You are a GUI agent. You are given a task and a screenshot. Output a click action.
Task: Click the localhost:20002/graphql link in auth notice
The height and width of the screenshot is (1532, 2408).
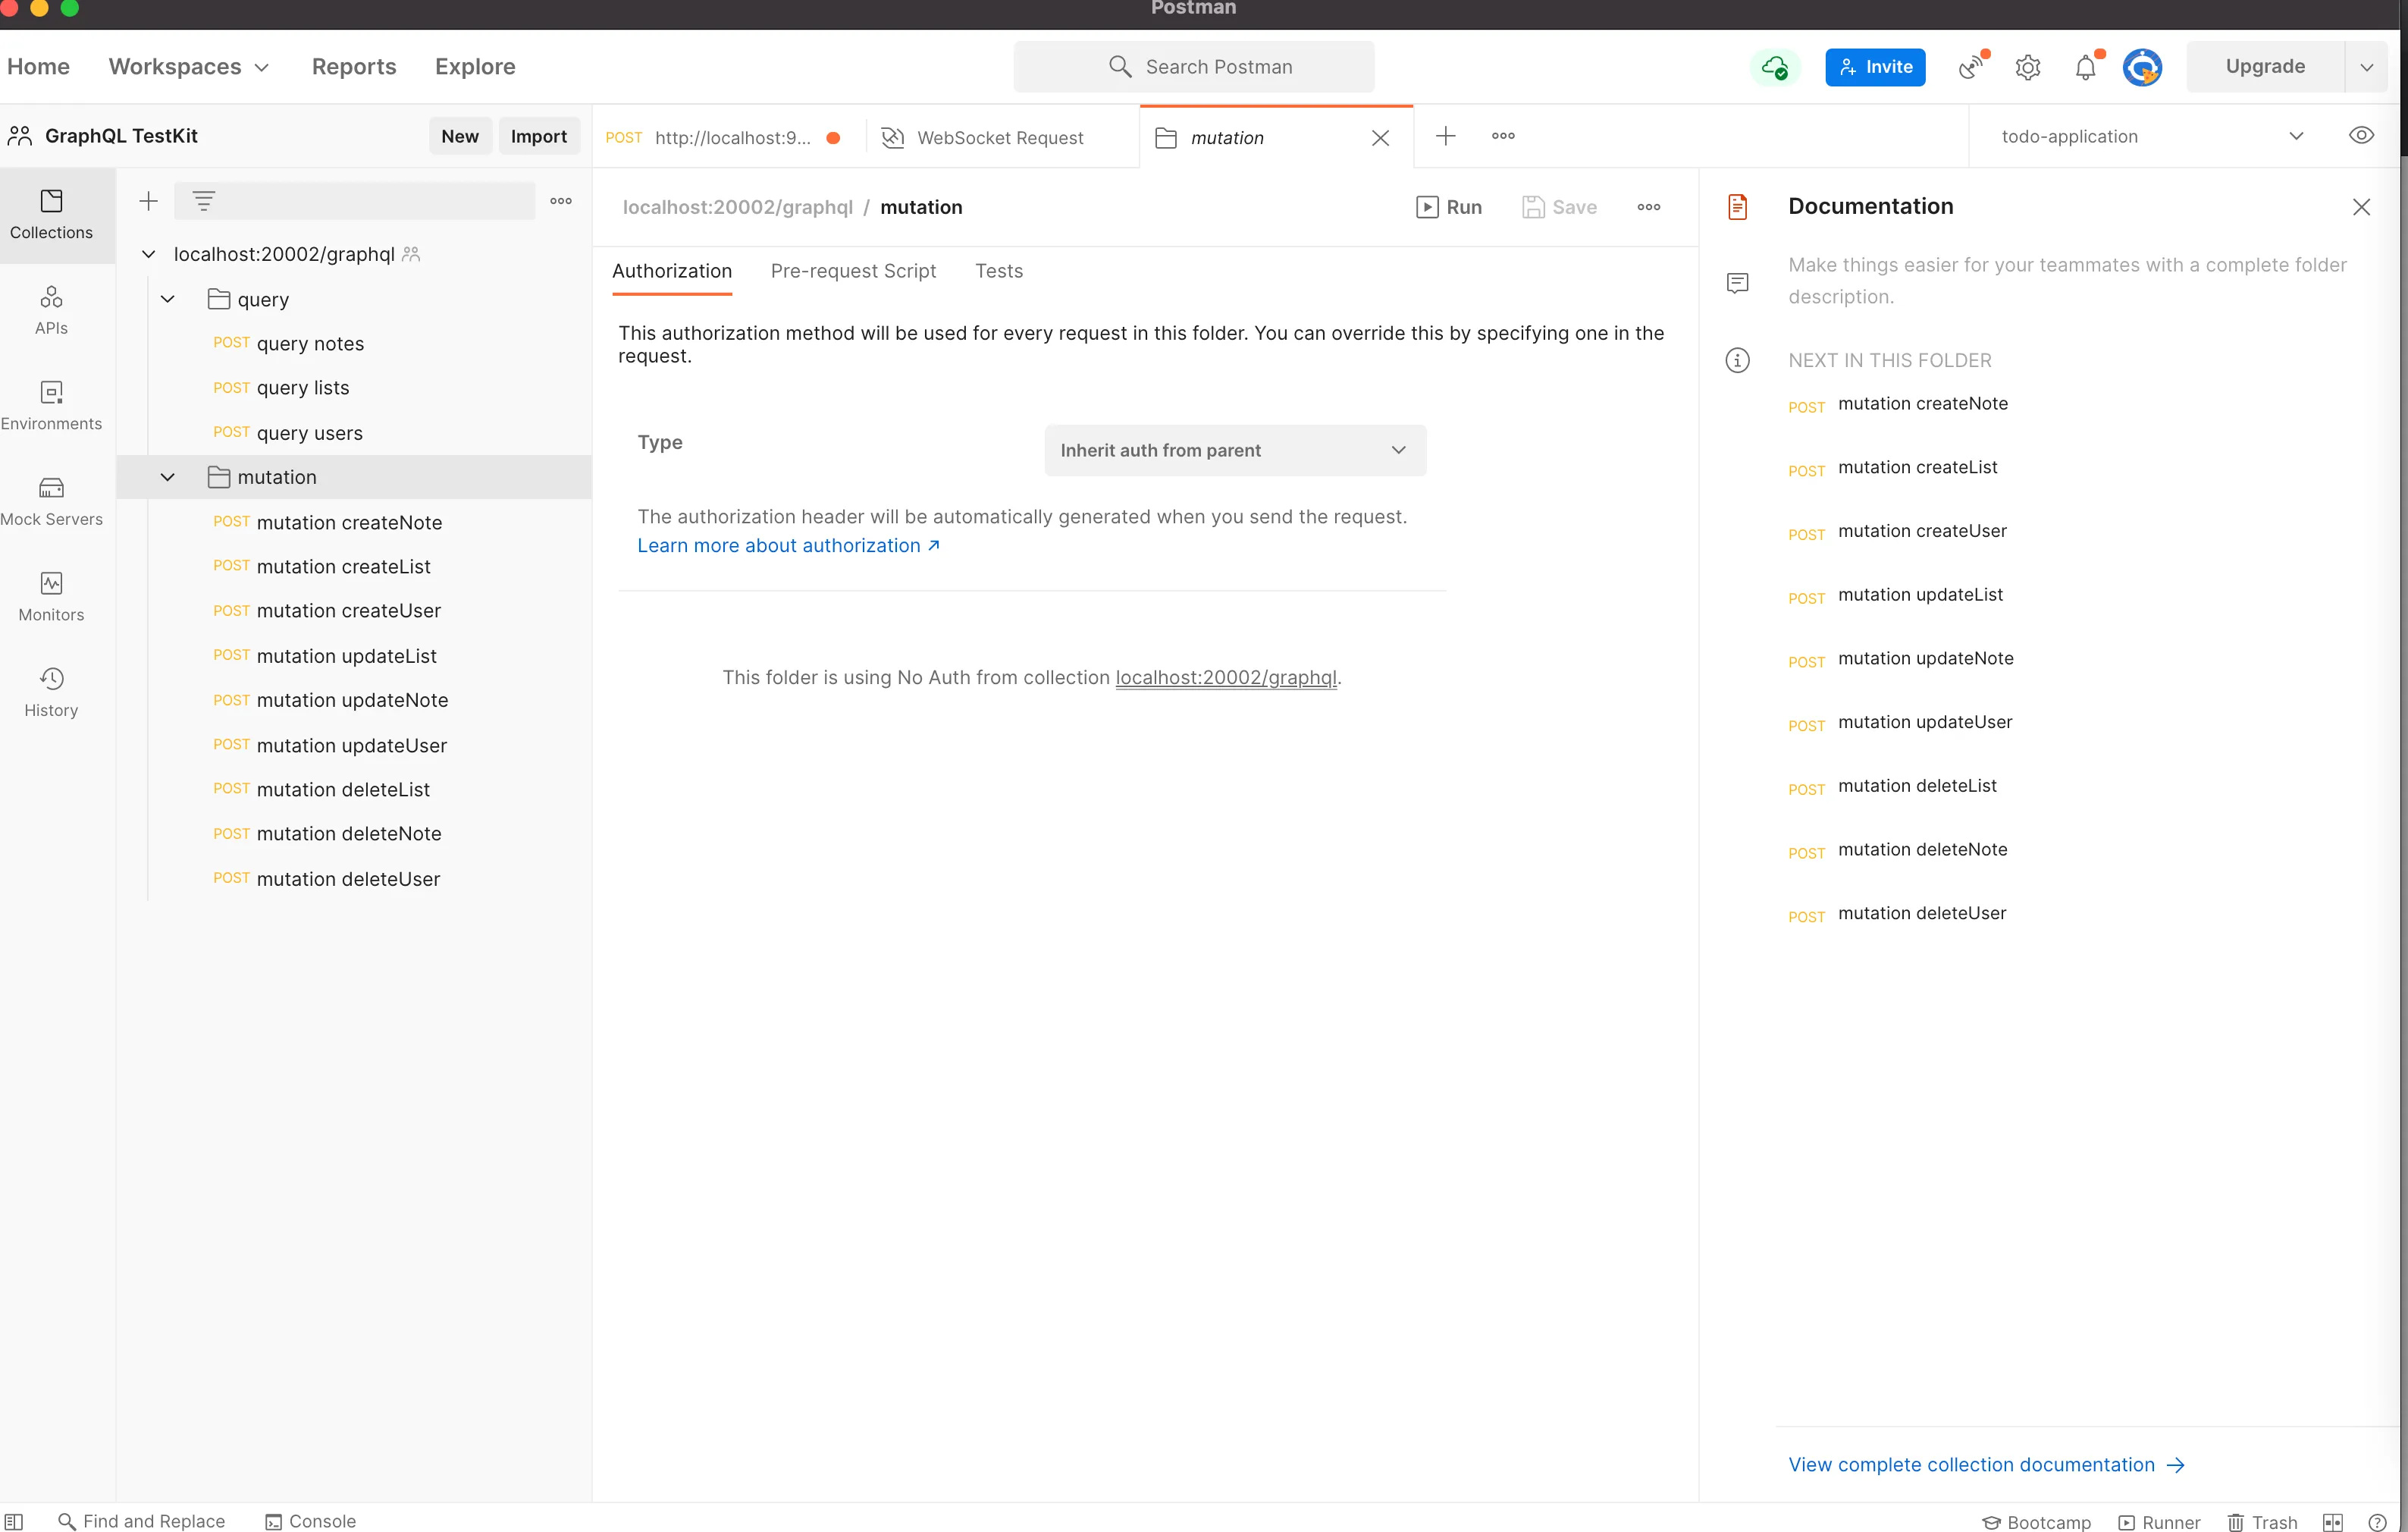tap(1226, 677)
